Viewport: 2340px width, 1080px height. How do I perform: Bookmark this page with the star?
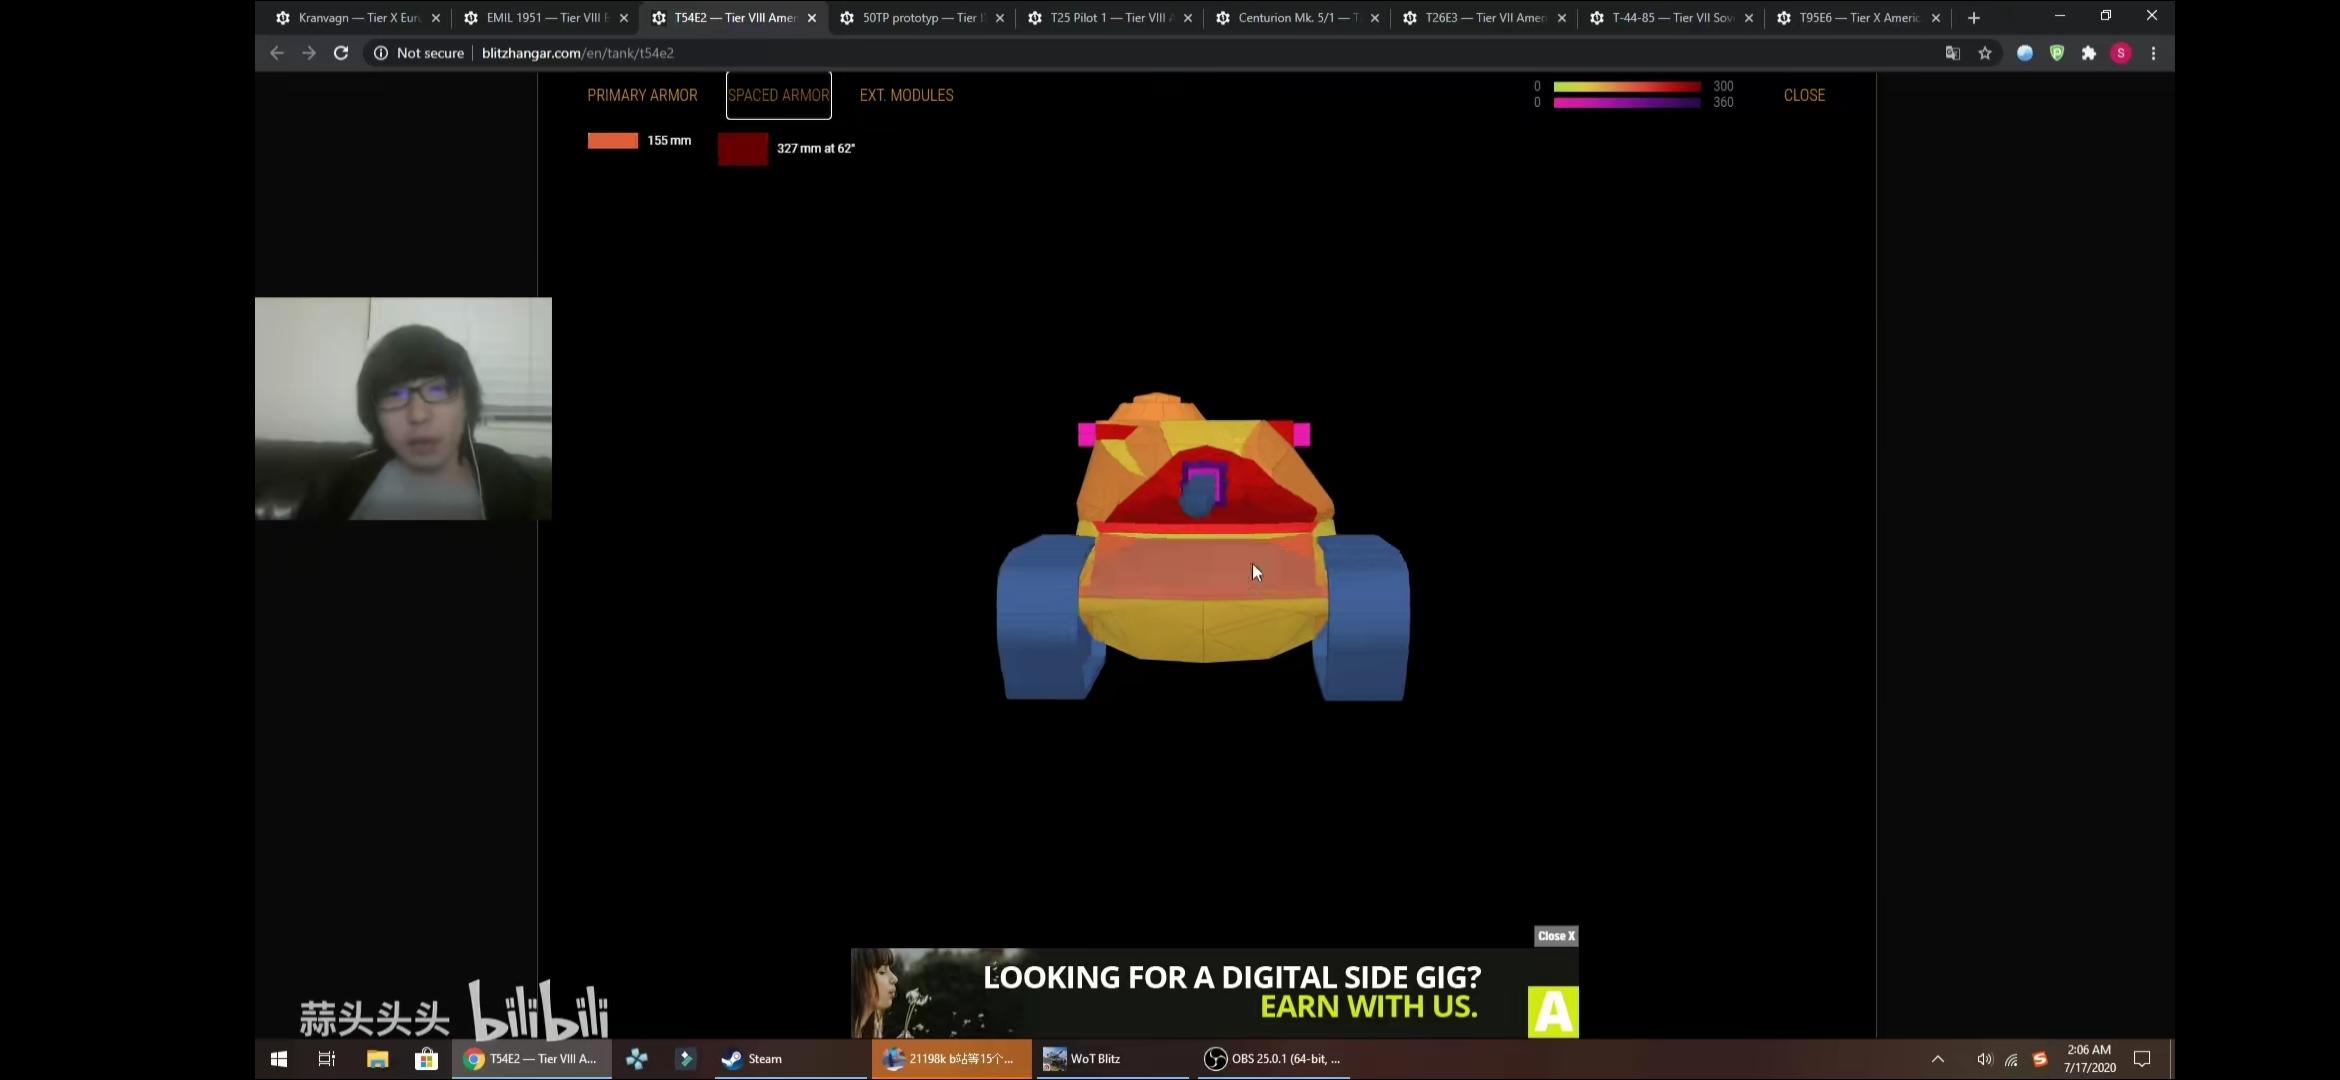pyautogui.click(x=1985, y=53)
